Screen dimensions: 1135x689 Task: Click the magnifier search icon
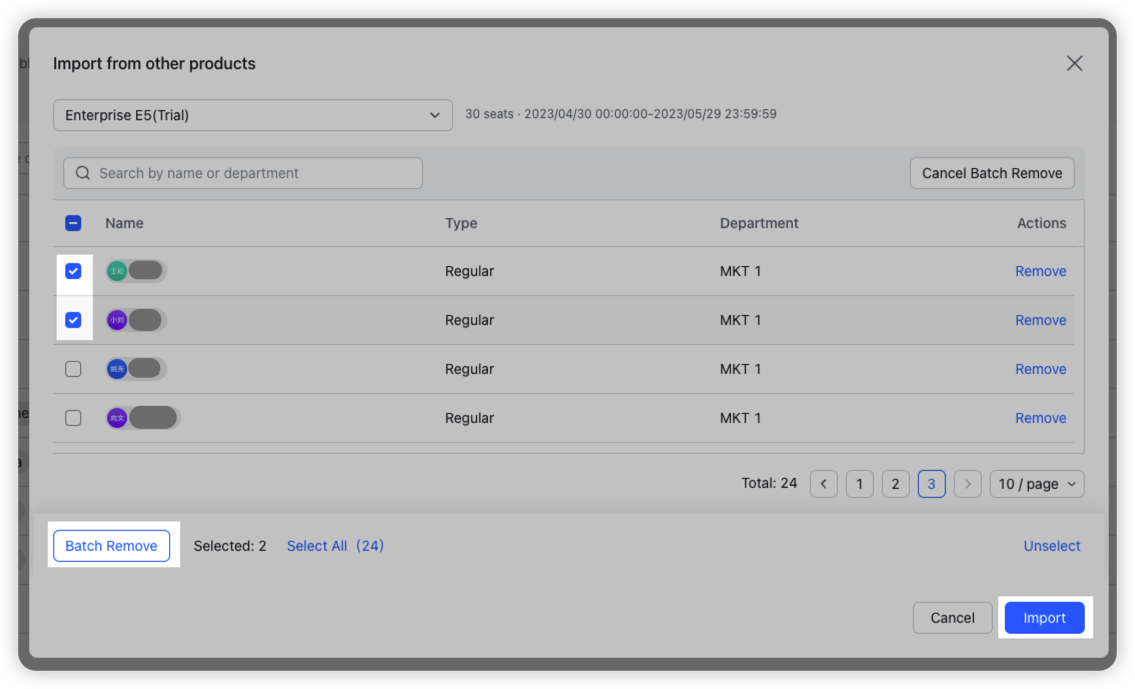[83, 173]
